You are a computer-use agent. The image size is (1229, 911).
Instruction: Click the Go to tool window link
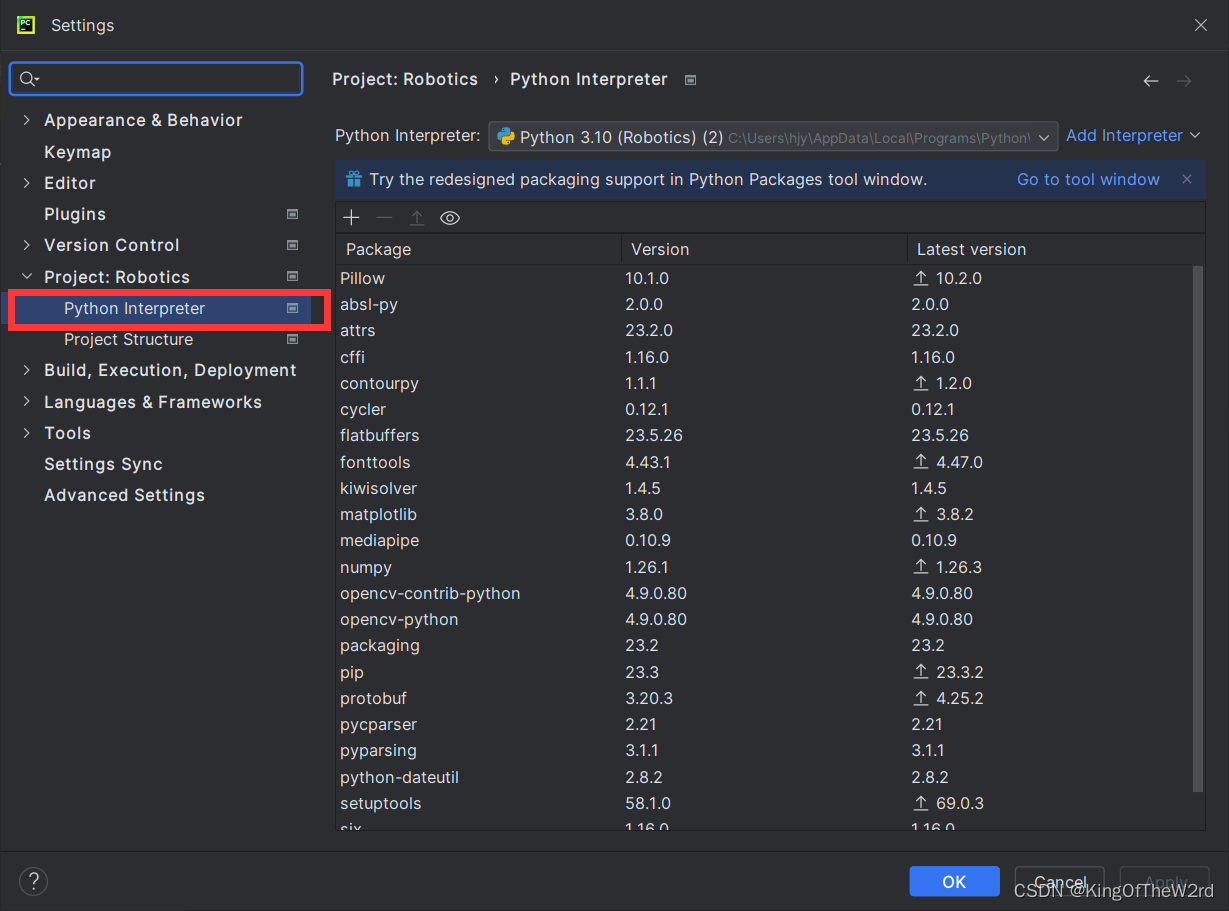[x=1088, y=179]
